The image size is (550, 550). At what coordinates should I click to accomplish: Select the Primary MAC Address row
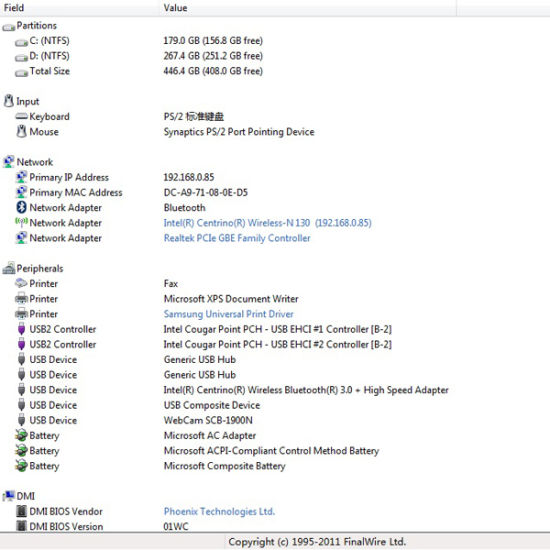[x=275, y=192]
